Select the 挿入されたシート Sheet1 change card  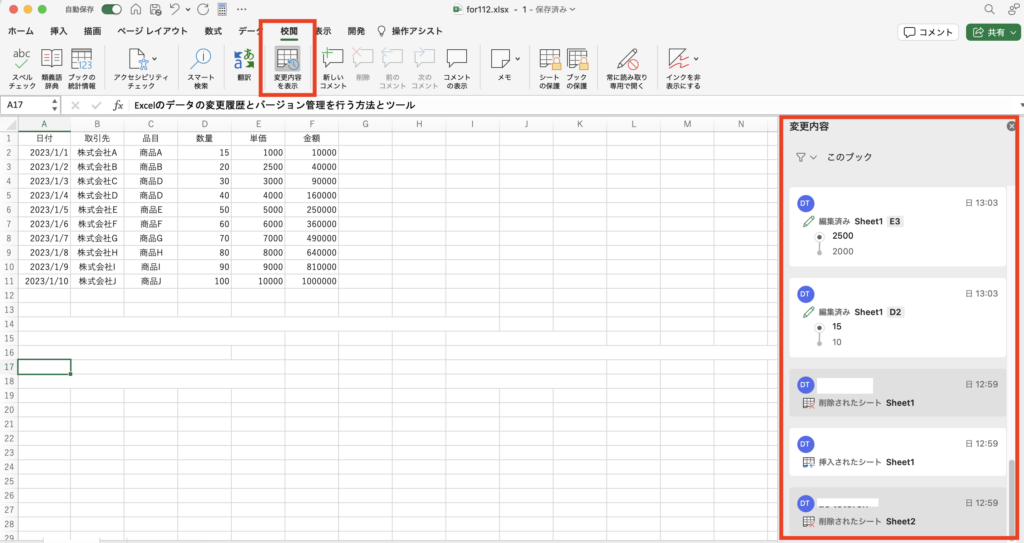click(898, 452)
